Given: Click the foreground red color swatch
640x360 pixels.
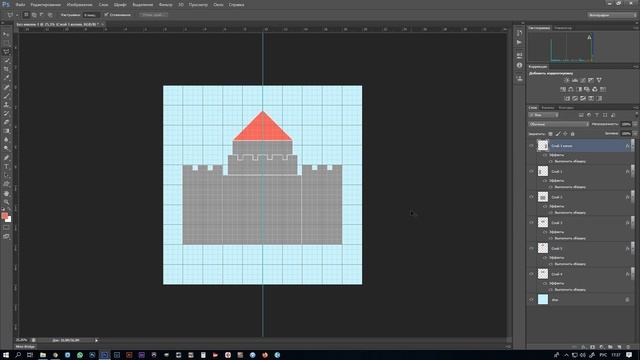Looking at the screenshot, I should coord(4,216).
